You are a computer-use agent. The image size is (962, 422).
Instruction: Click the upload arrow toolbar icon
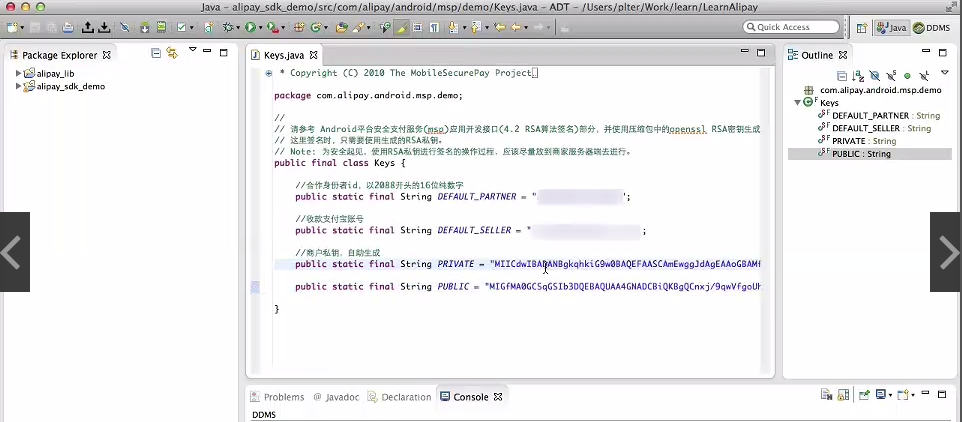click(87, 27)
